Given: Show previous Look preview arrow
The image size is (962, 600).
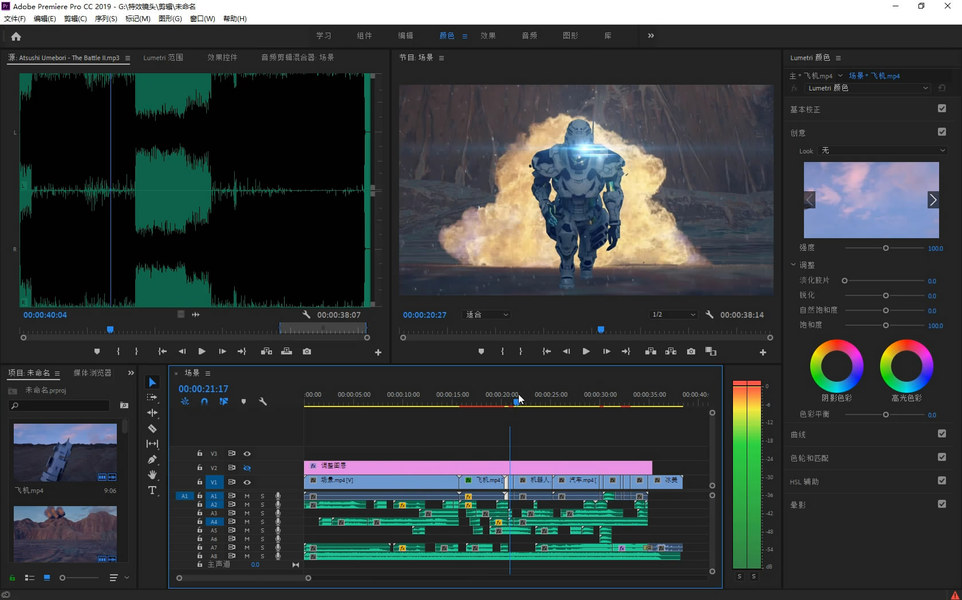Looking at the screenshot, I should coord(810,200).
